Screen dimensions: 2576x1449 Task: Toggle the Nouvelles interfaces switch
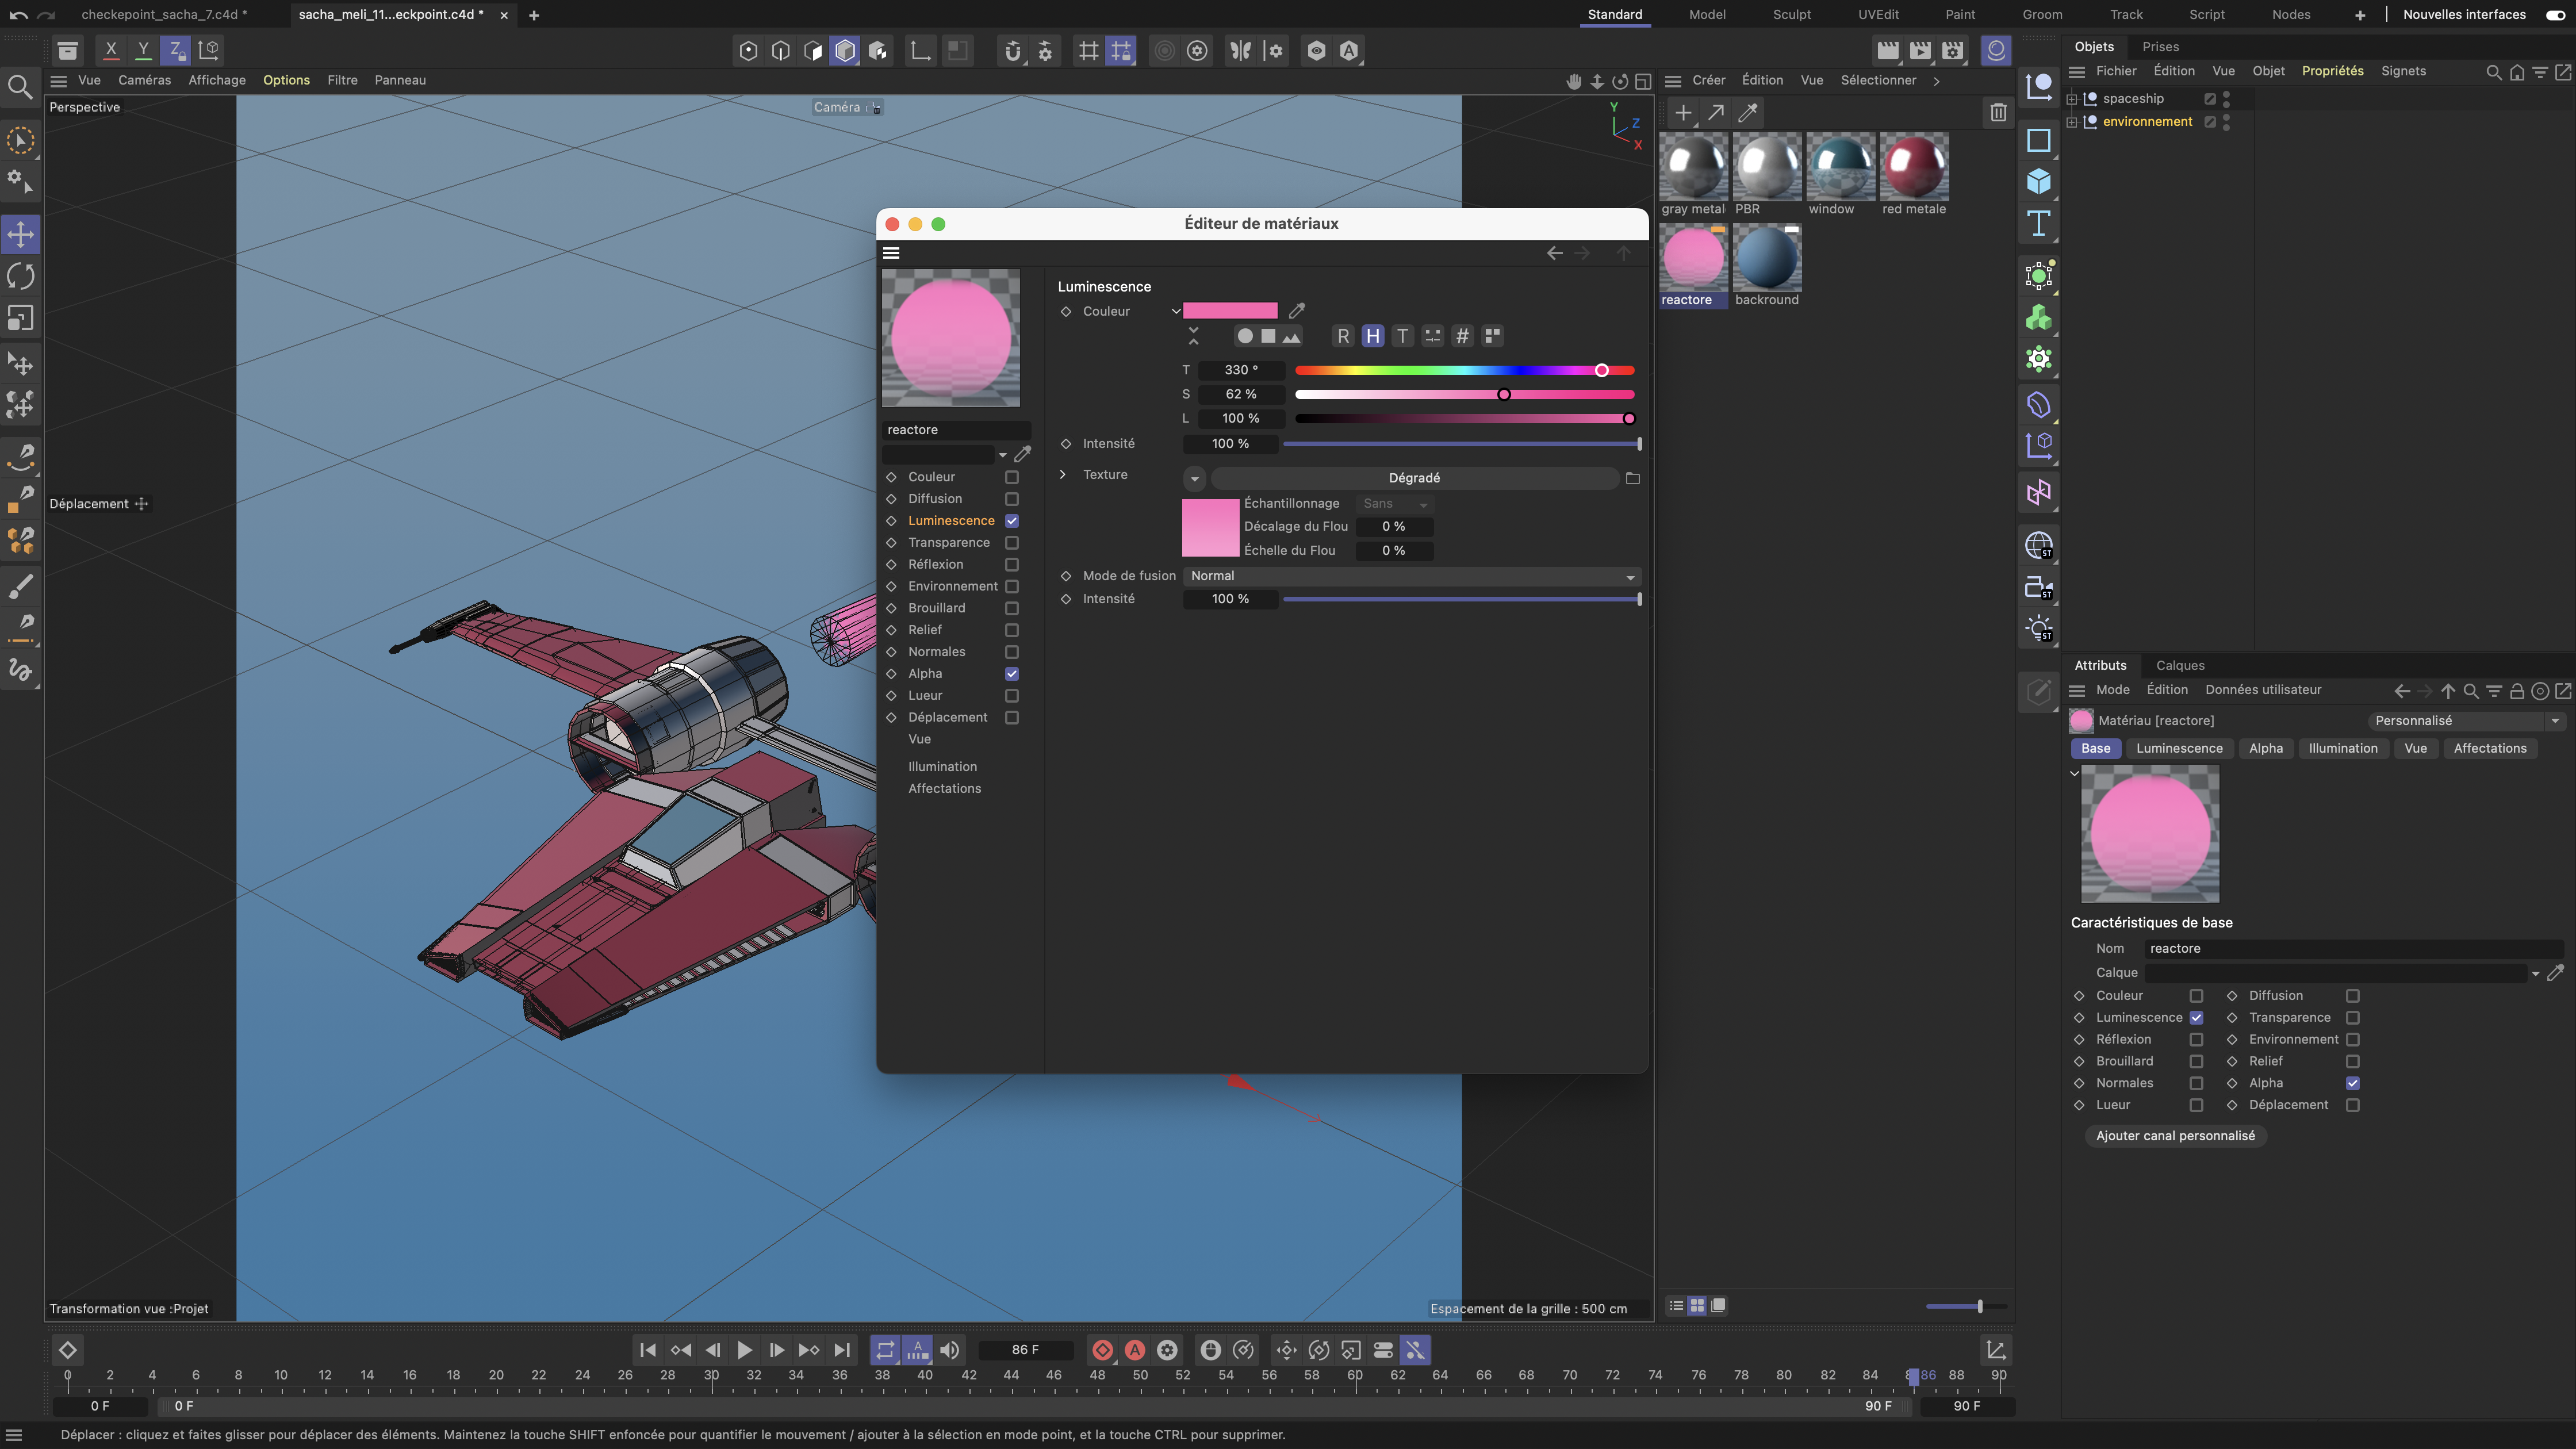[x=2555, y=14]
